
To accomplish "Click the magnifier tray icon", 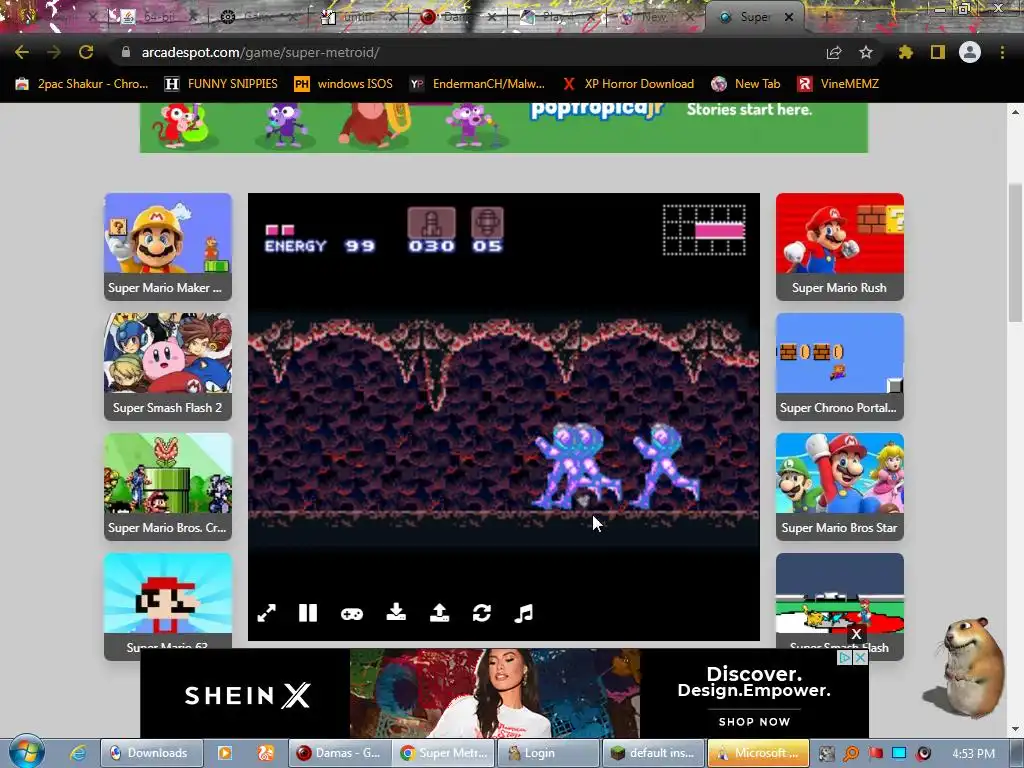I will [850, 754].
